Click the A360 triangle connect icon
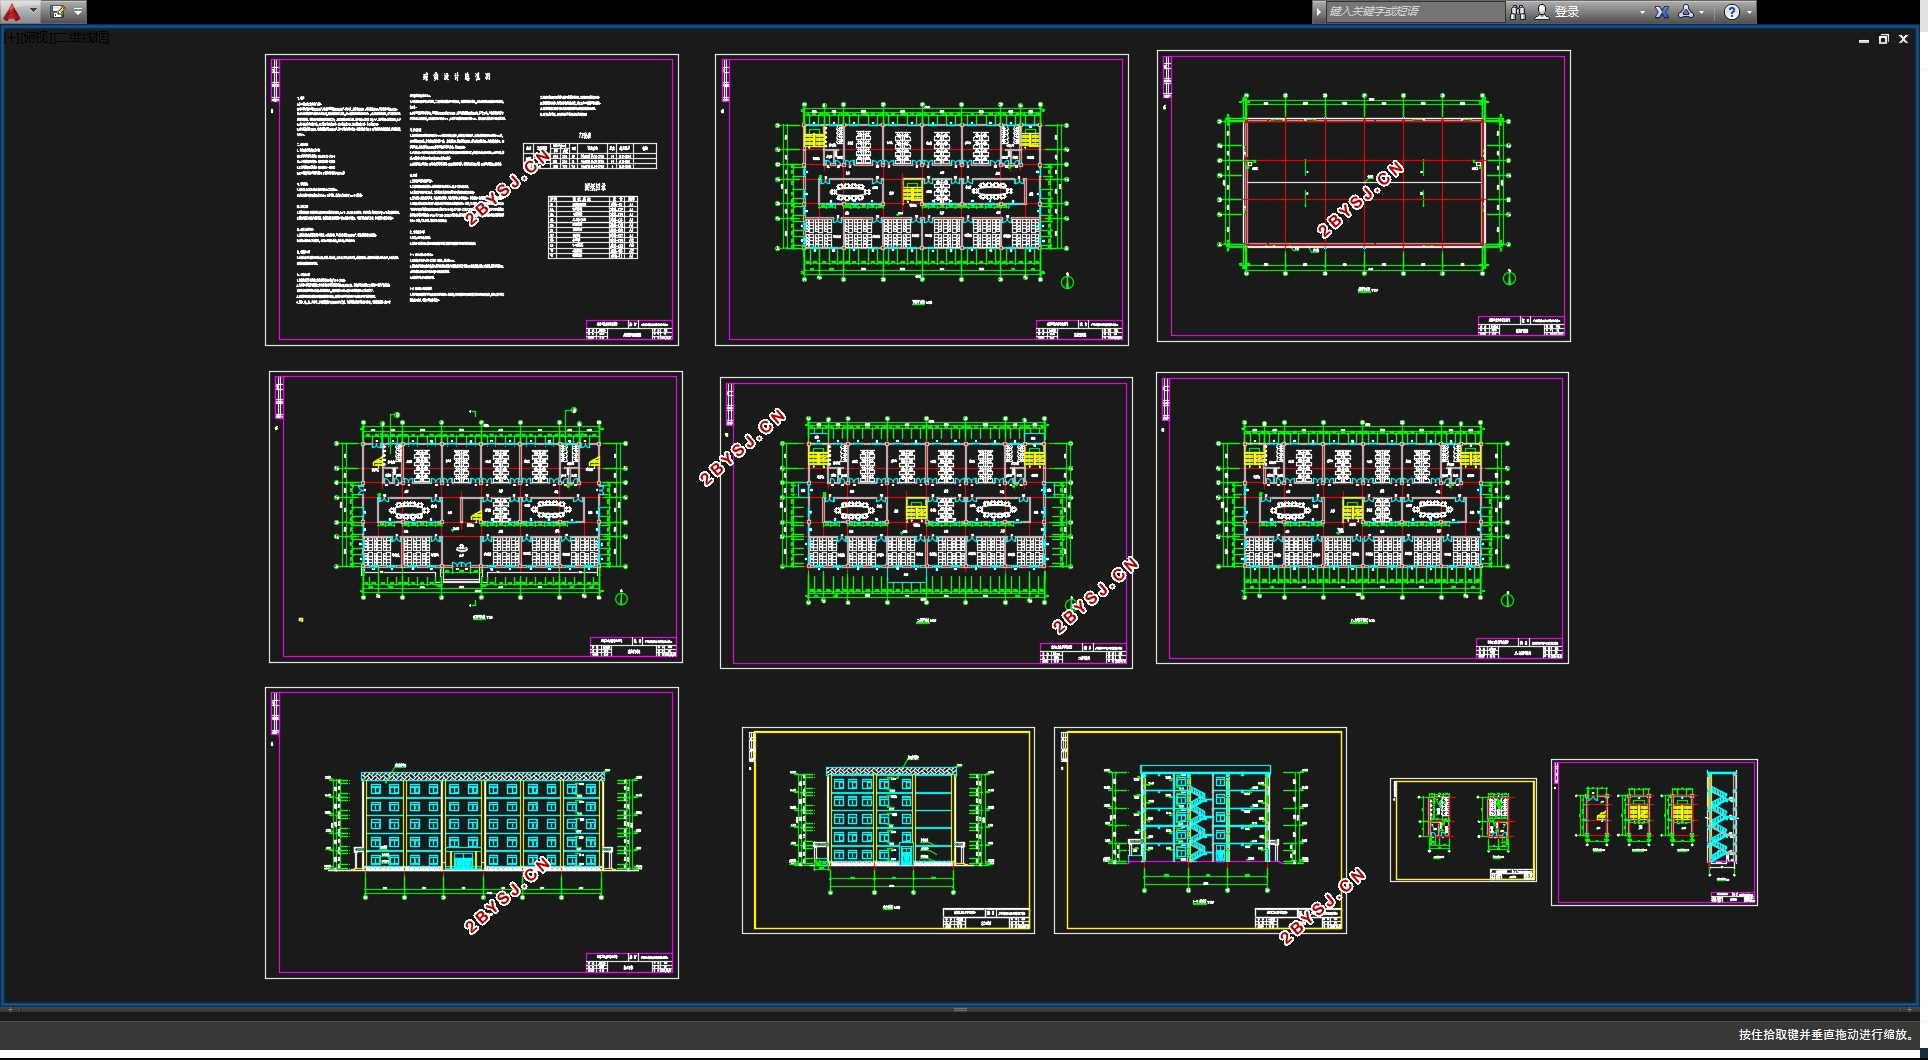This screenshot has height=1060, width=1928. pos(1686,12)
